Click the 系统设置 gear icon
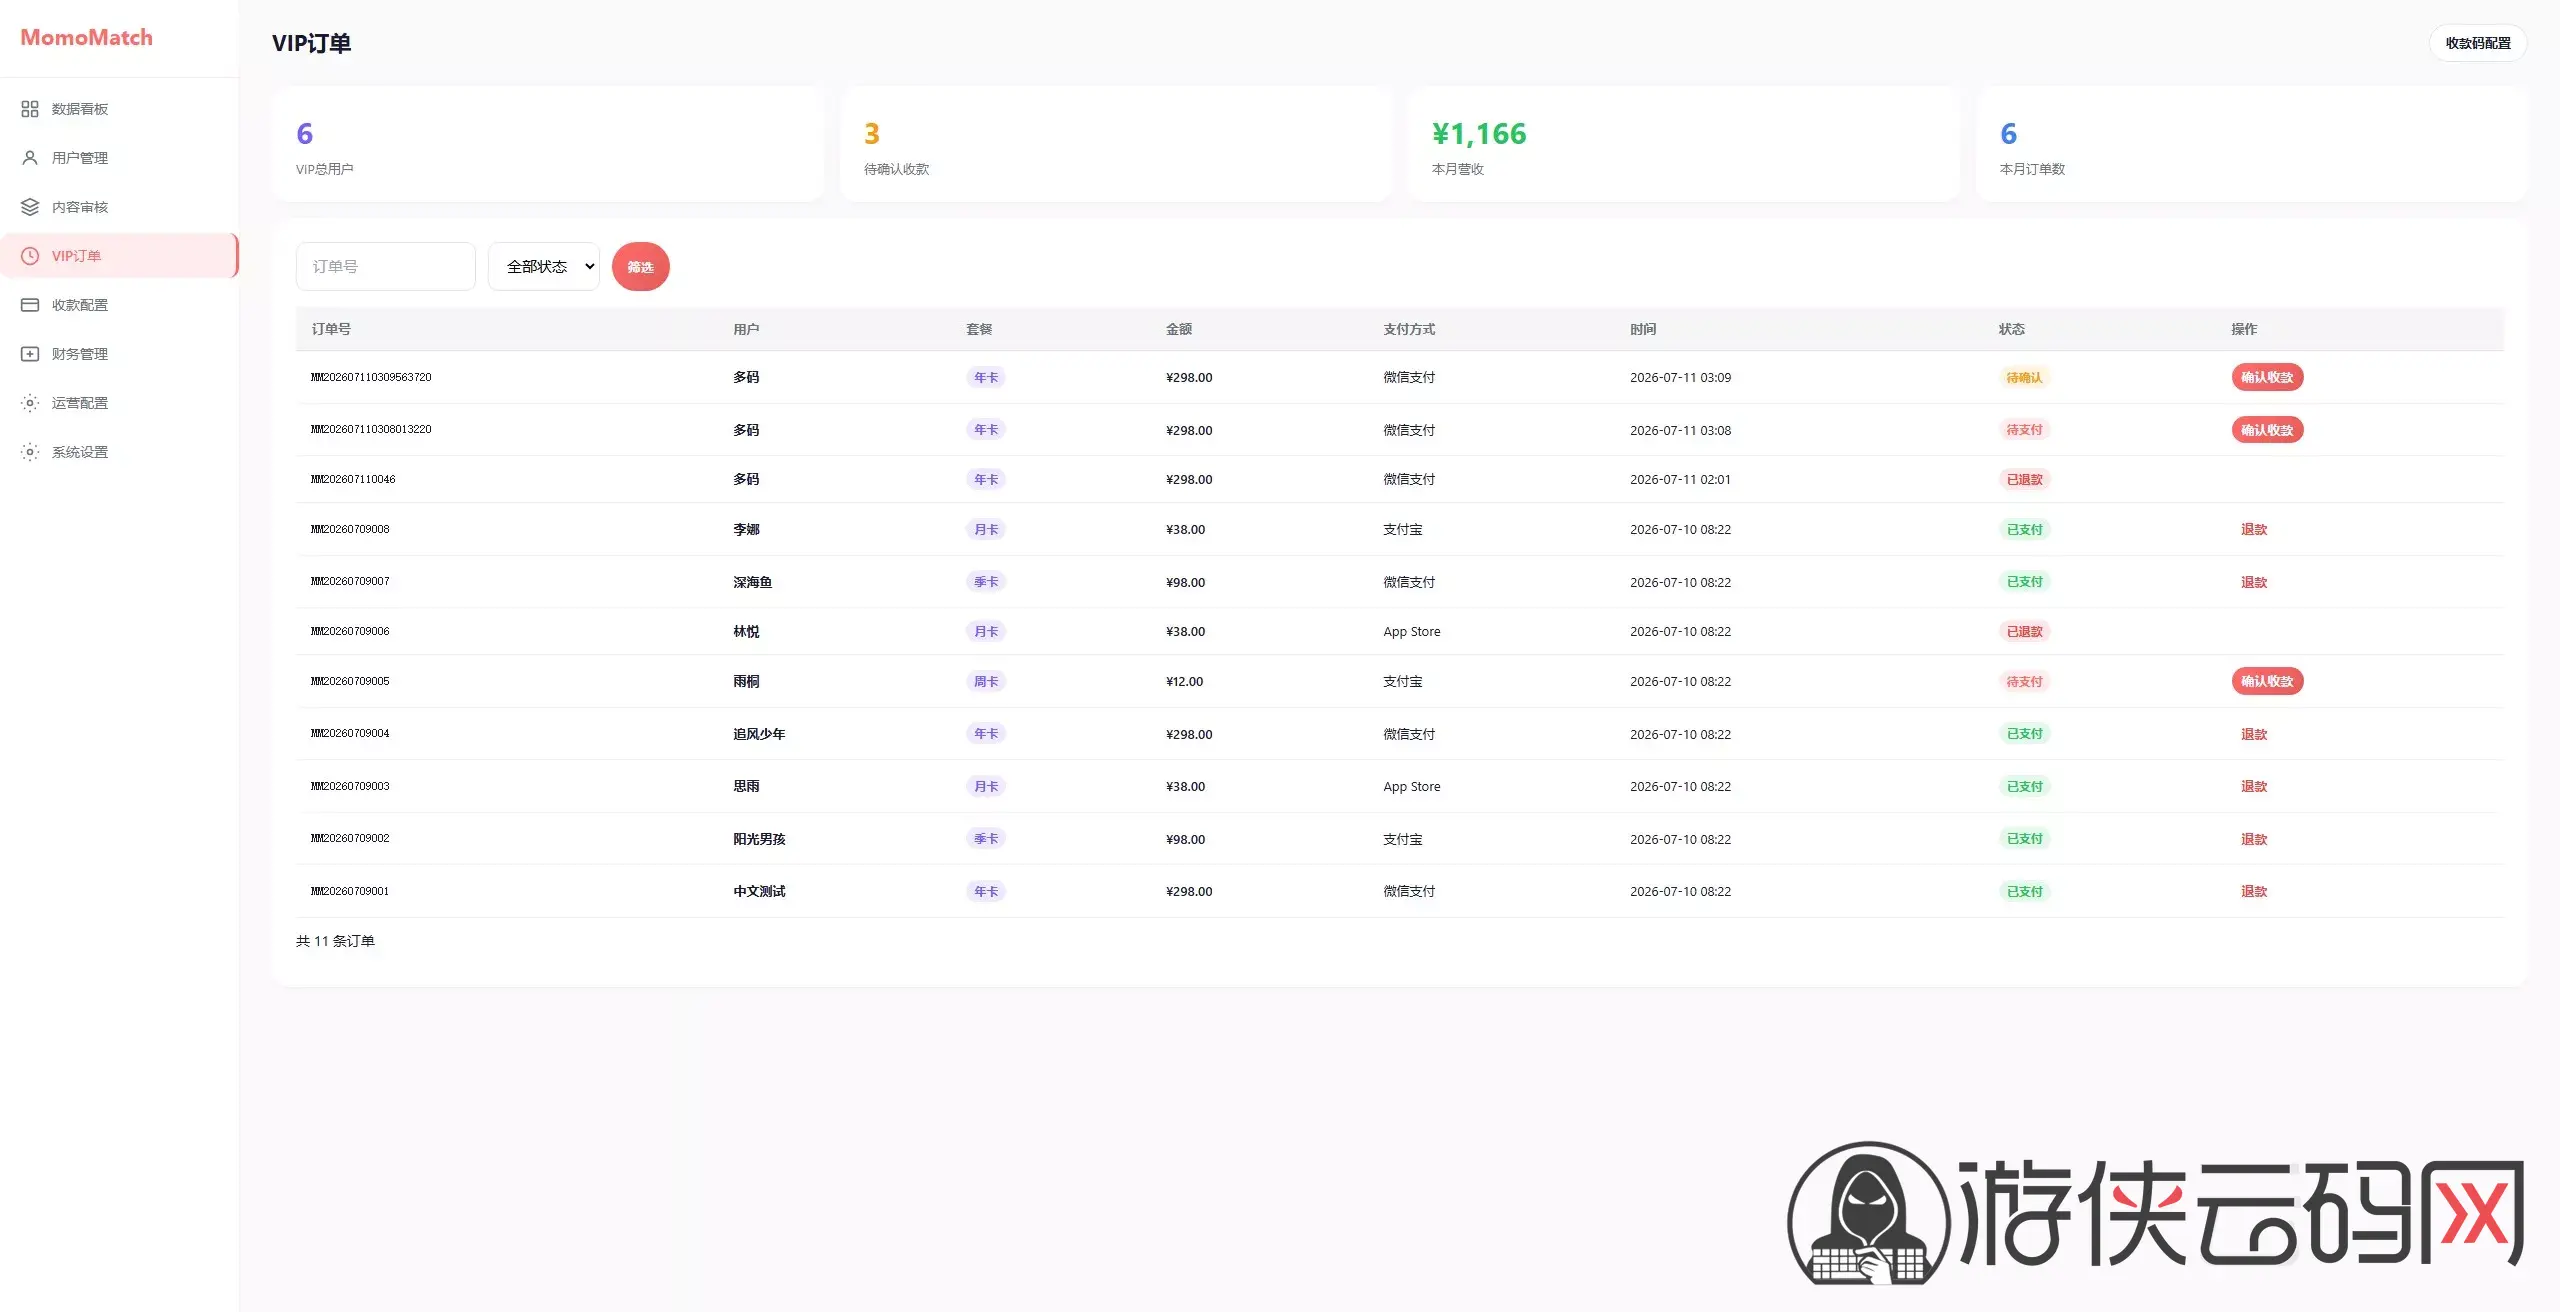 [x=30, y=452]
